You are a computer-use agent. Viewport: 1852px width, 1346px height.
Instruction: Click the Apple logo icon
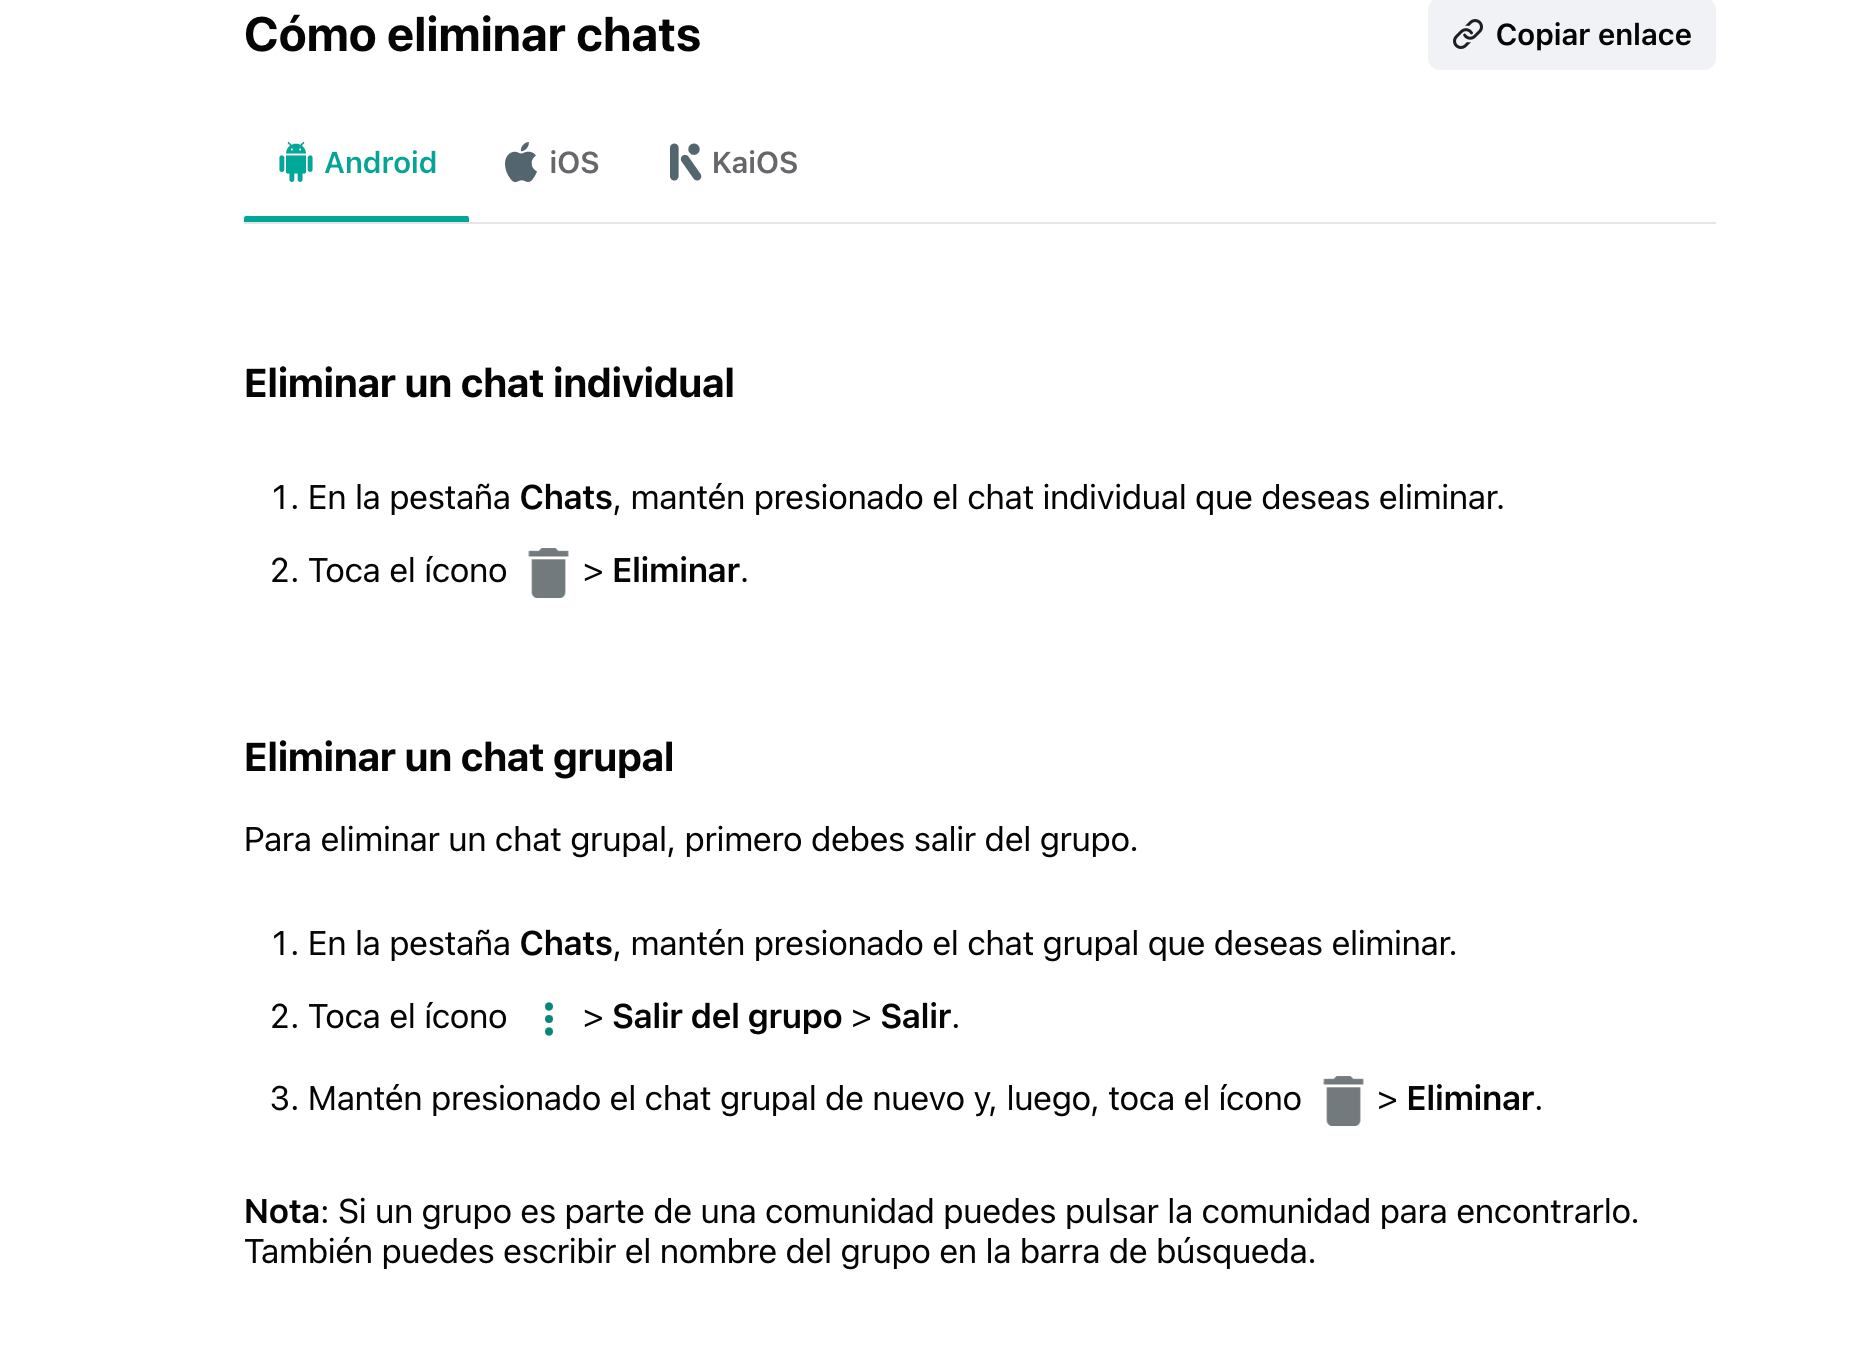pos(520,162)
